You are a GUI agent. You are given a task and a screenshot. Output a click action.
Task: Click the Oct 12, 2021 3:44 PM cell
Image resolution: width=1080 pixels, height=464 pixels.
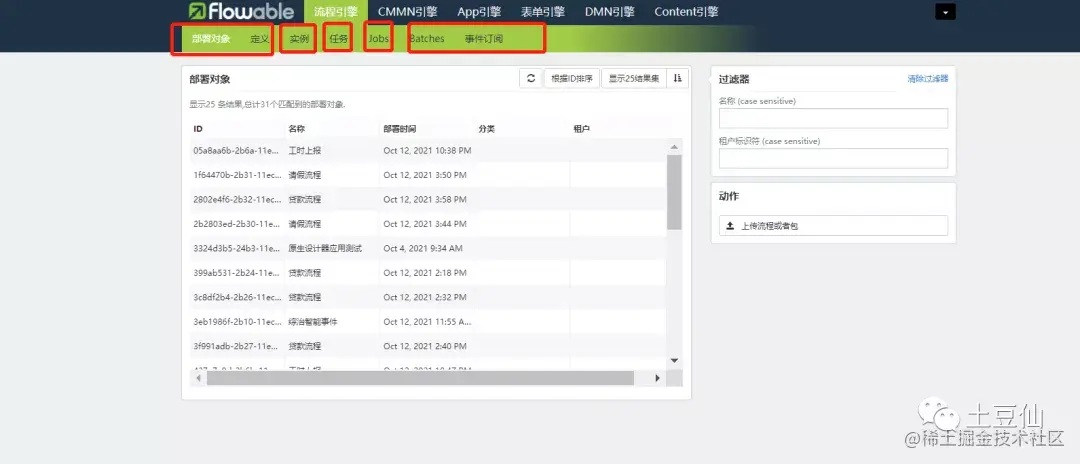[427, 224]
